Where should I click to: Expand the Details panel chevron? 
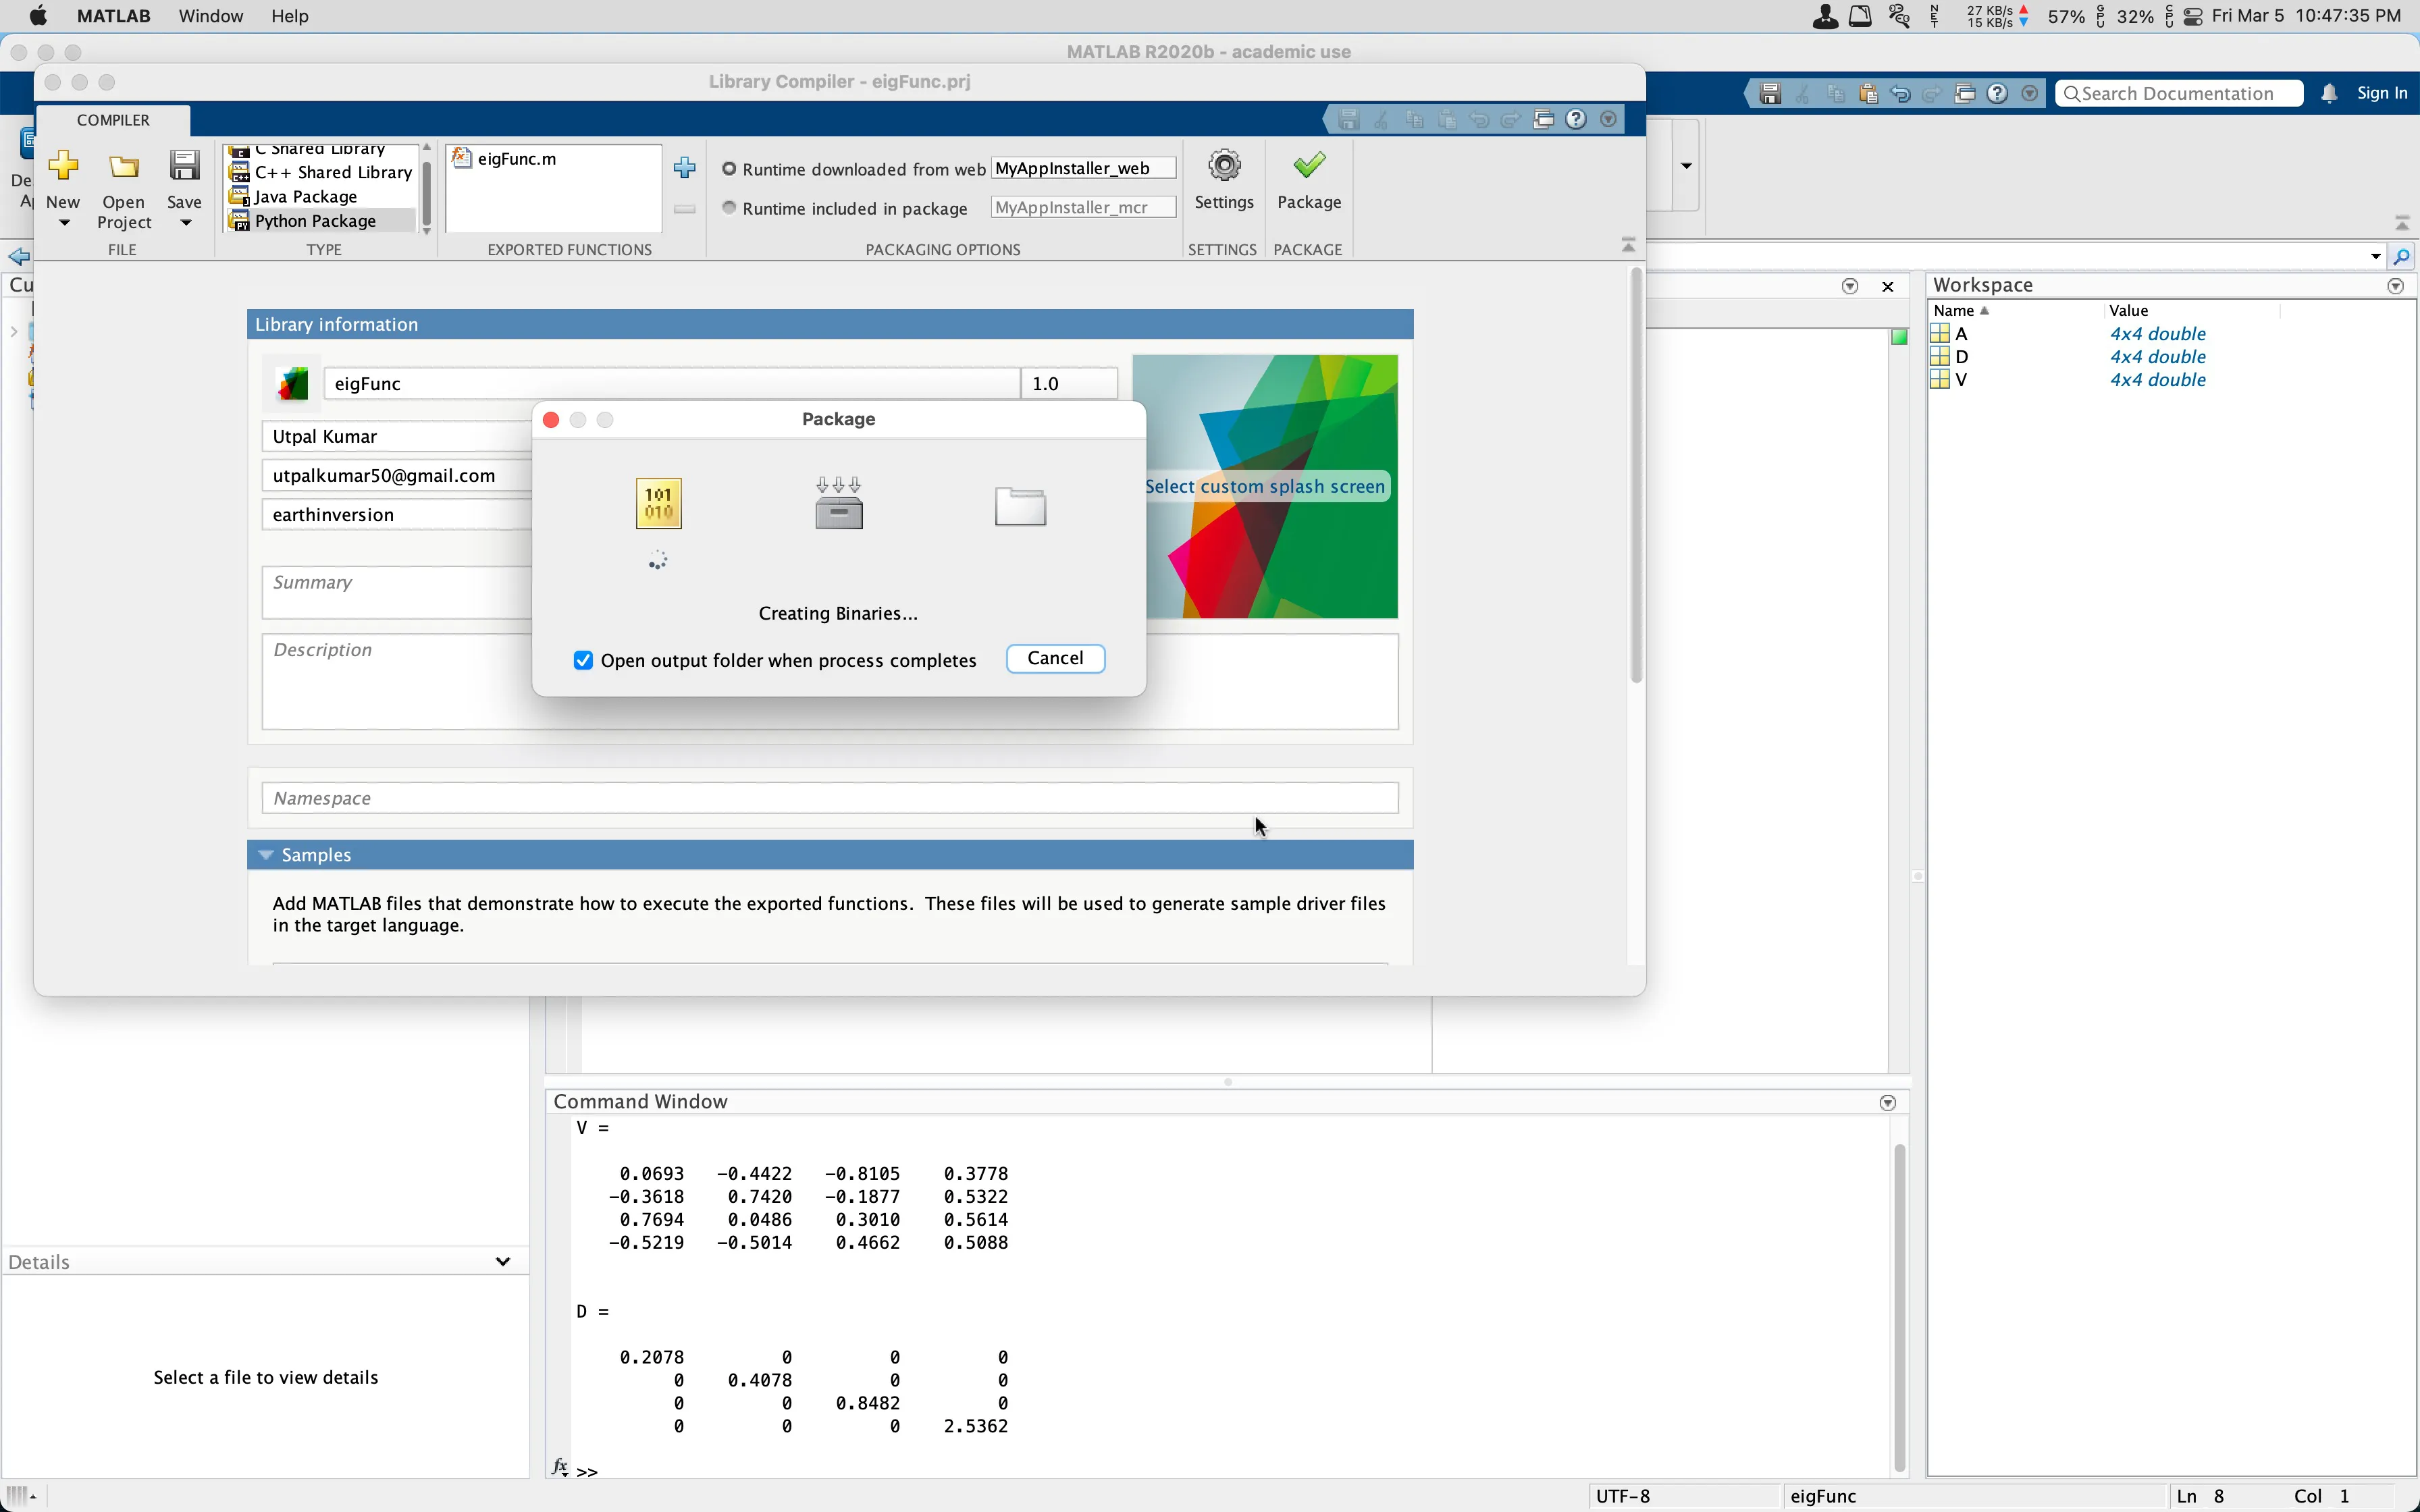[503, 1262]
